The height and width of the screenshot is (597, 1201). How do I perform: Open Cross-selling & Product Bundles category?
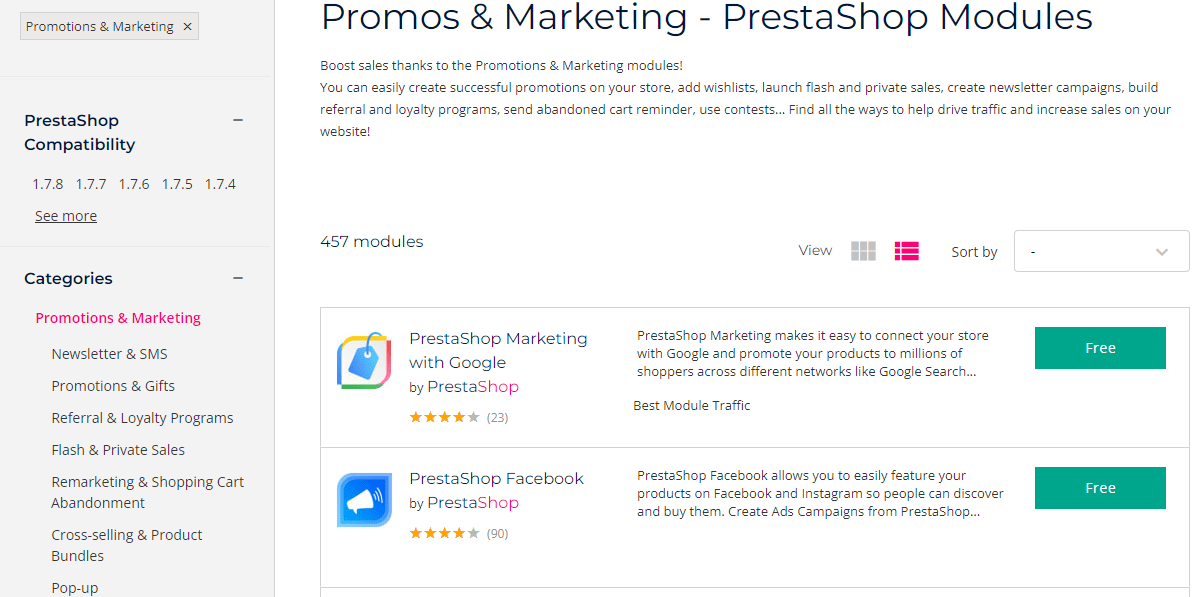[x=127, y=545]
